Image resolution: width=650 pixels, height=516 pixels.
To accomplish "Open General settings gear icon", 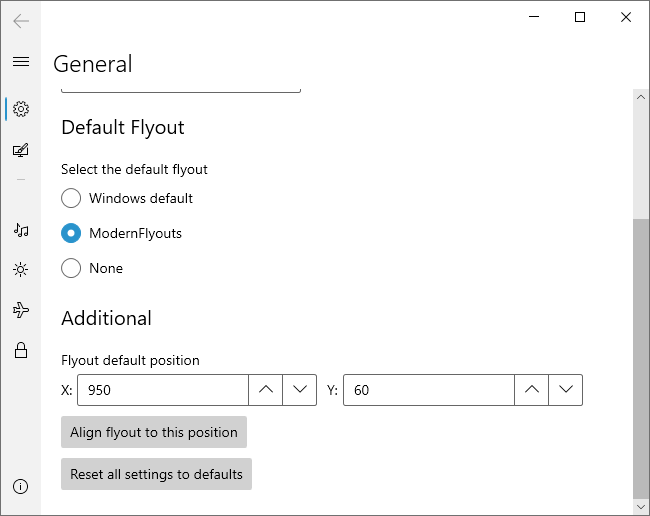I will pyautogui.click(x=21, y=109).
